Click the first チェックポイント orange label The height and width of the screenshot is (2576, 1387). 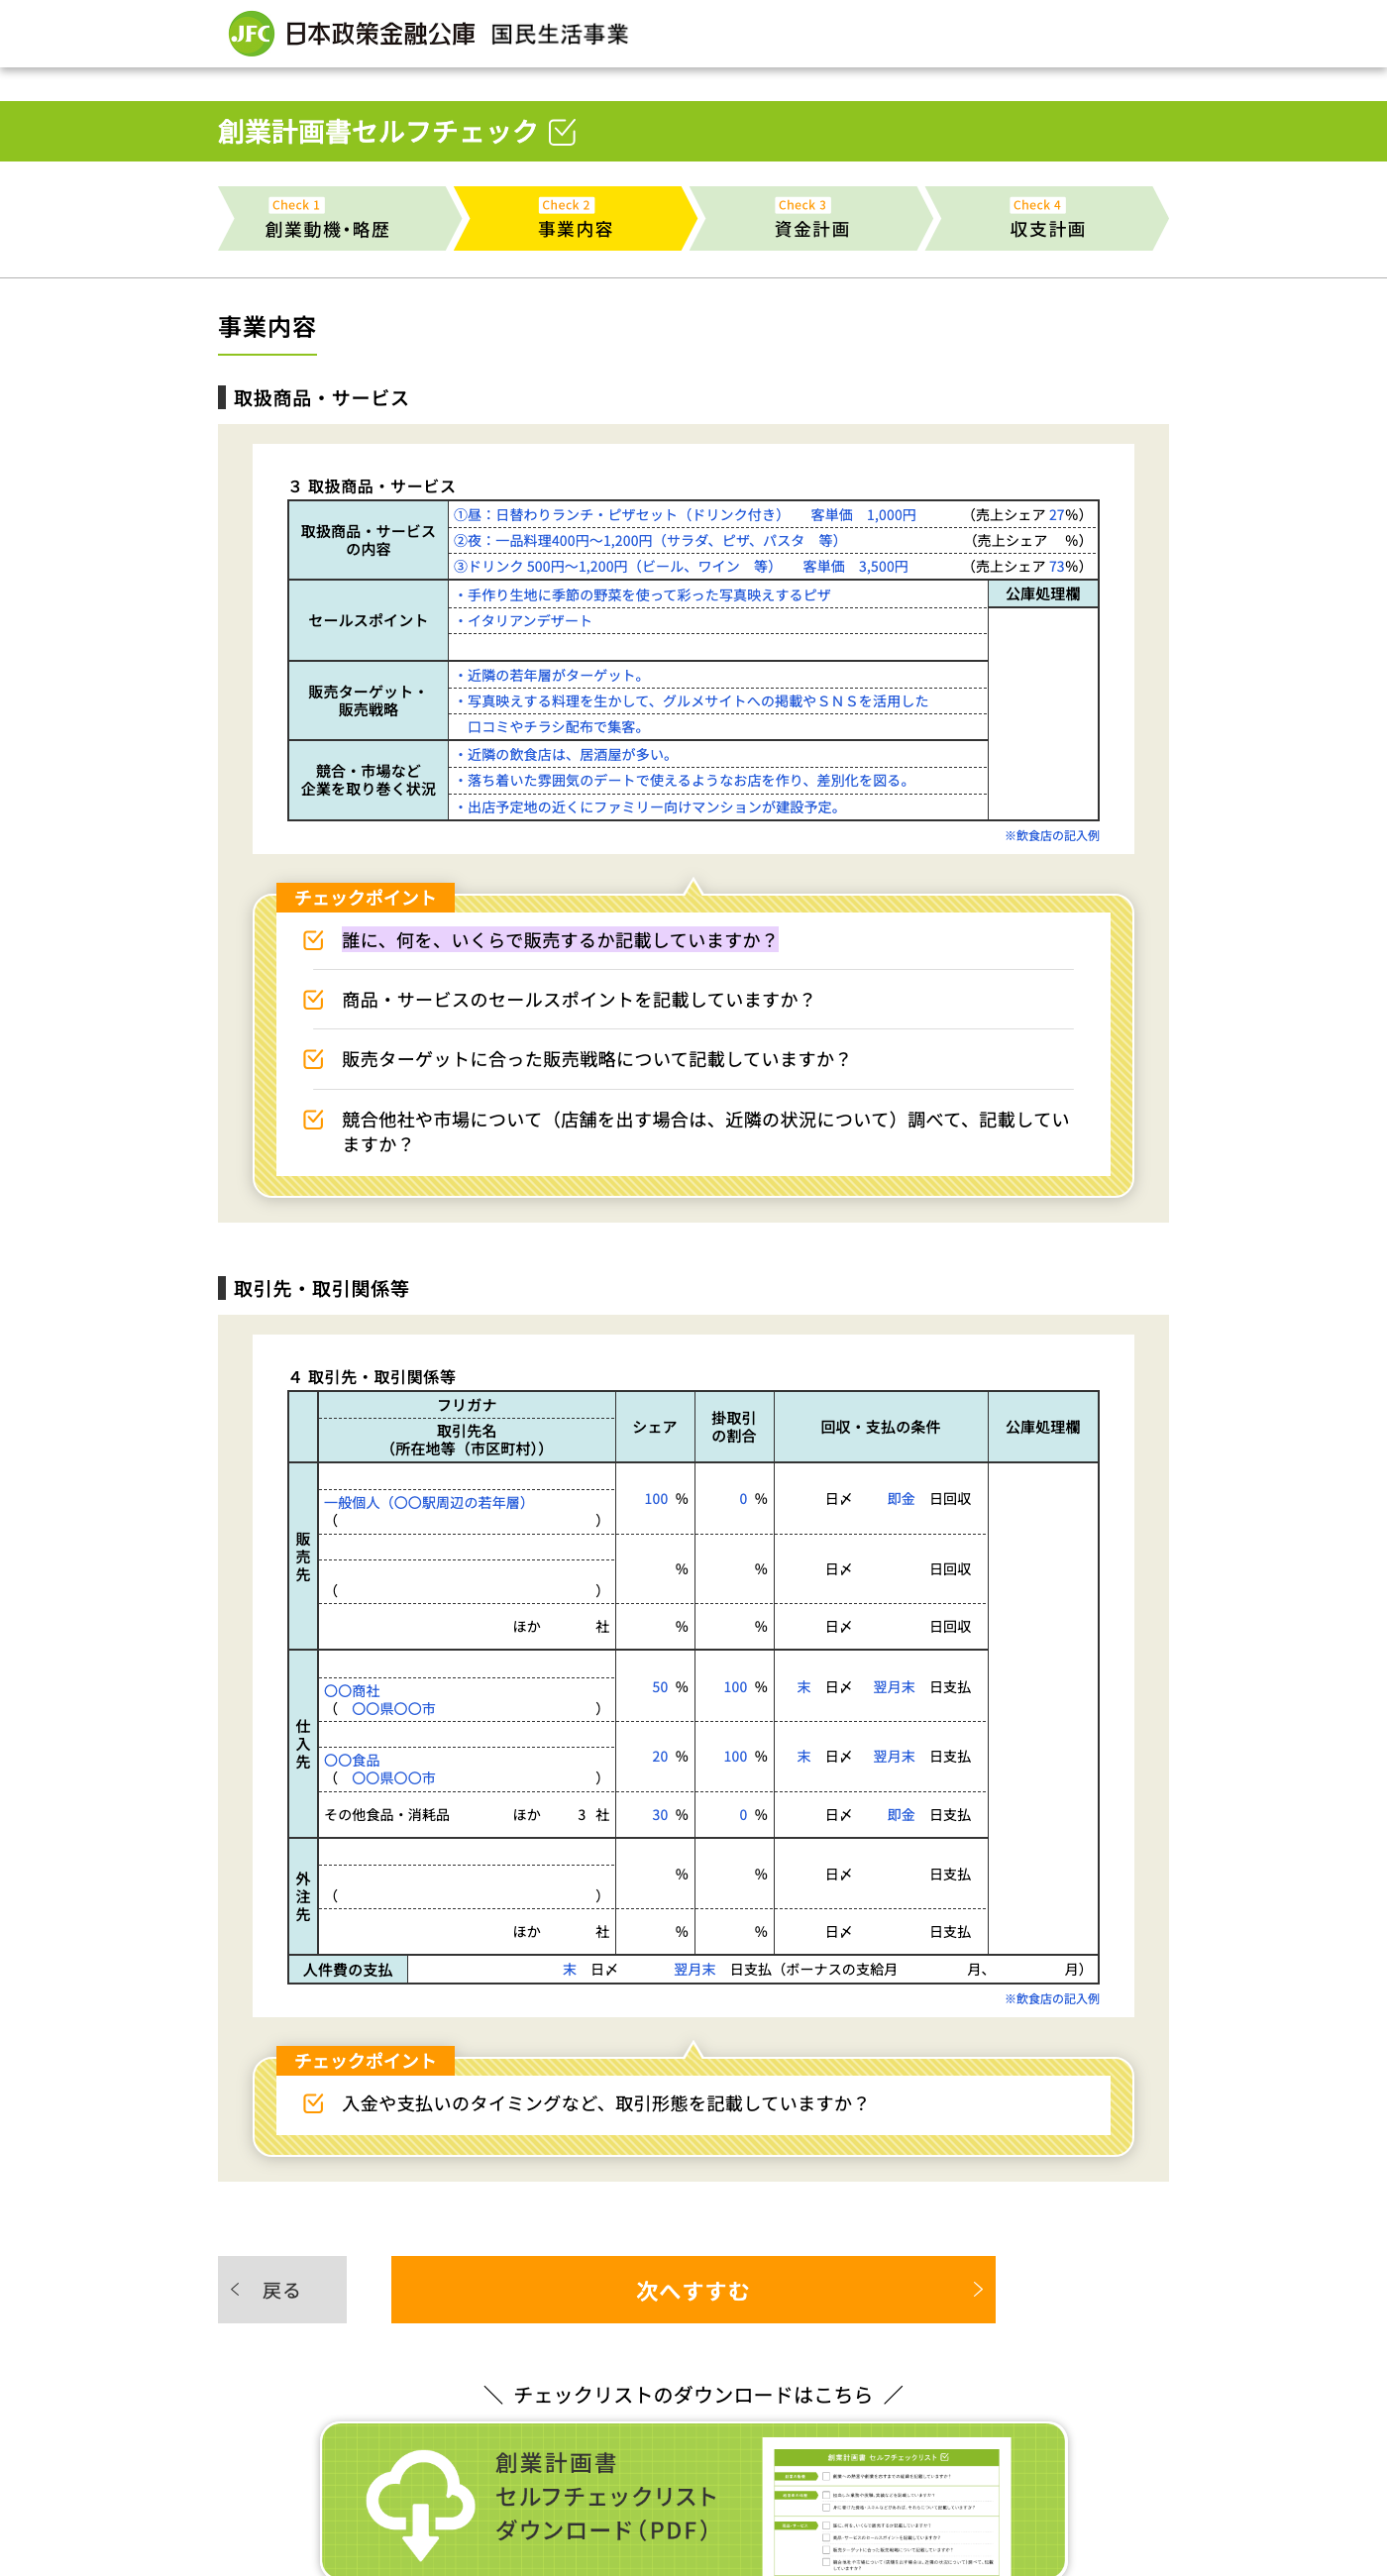(x=365, y=897)
